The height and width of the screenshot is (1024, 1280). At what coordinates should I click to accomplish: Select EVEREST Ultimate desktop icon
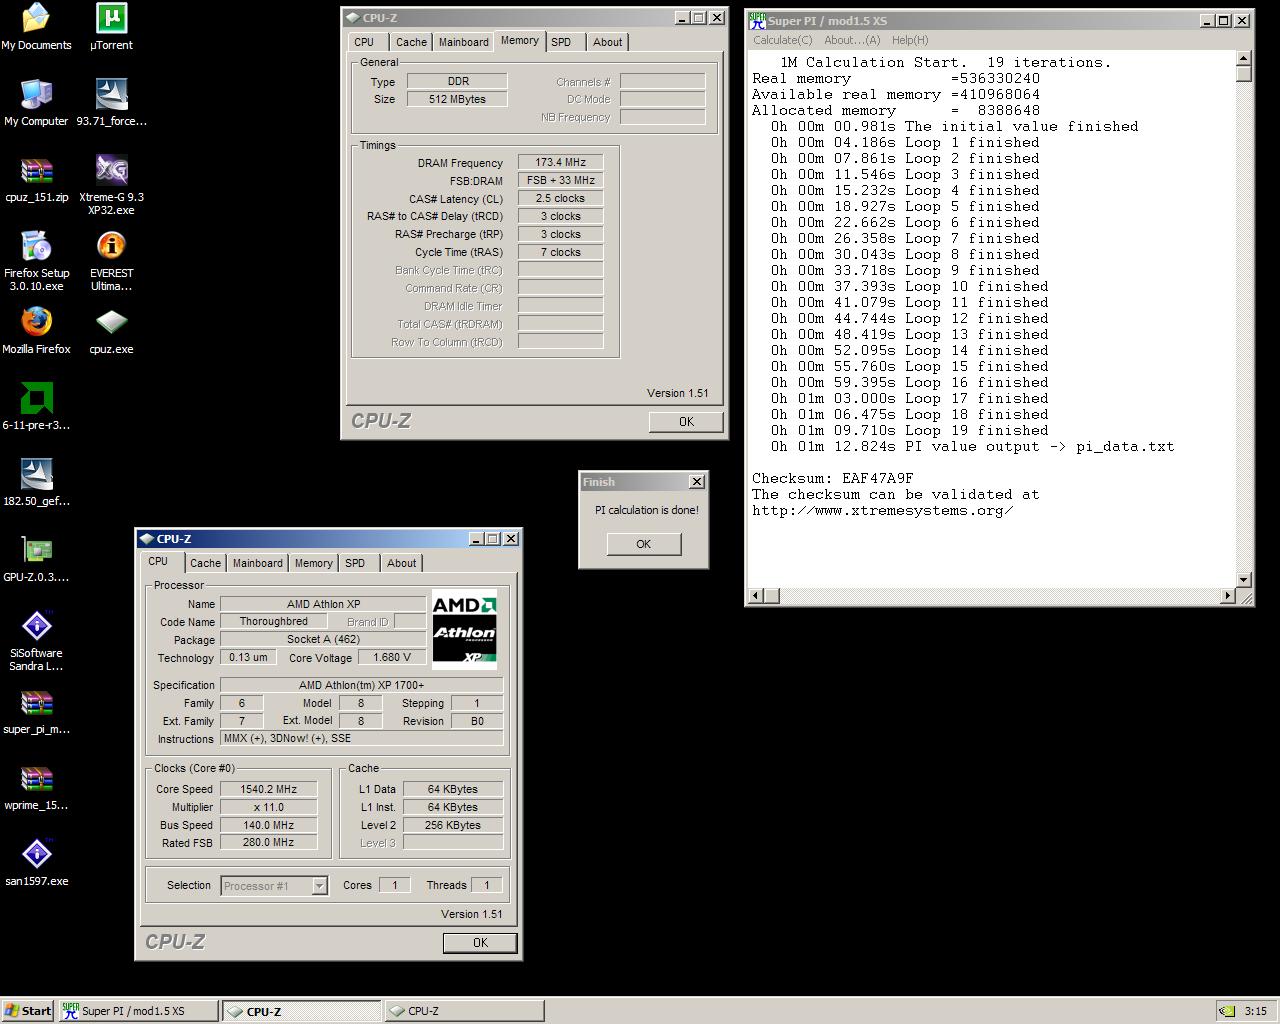(111, 261)
